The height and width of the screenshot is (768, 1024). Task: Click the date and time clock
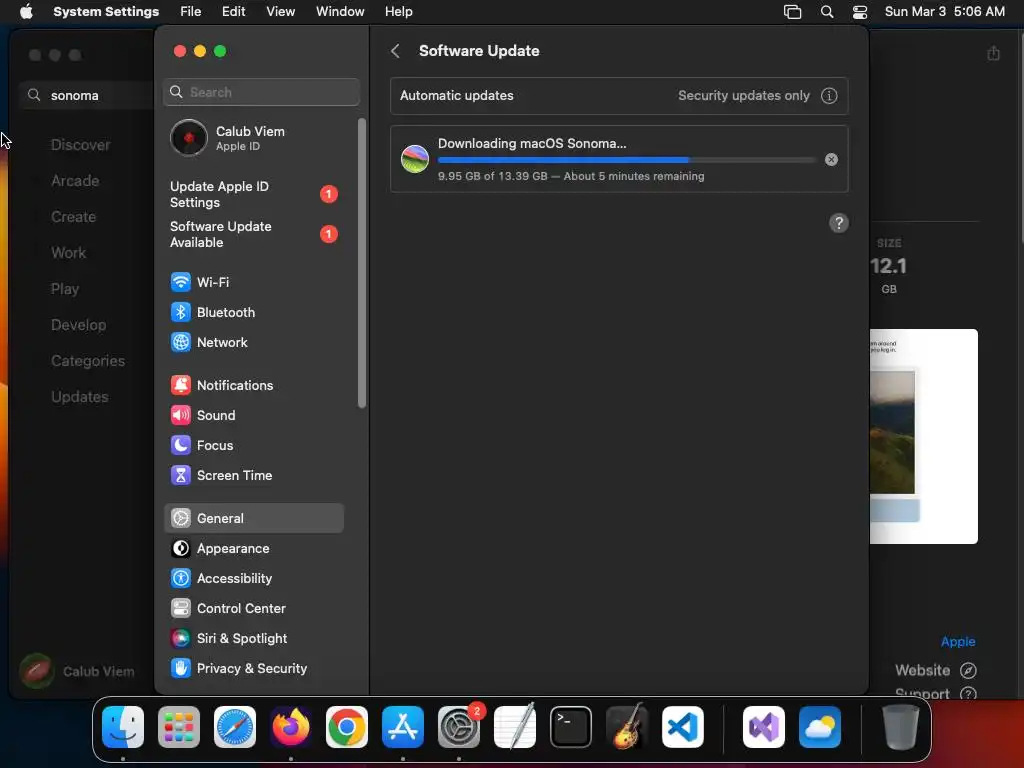pyautogui.click(x=944, y=12)
